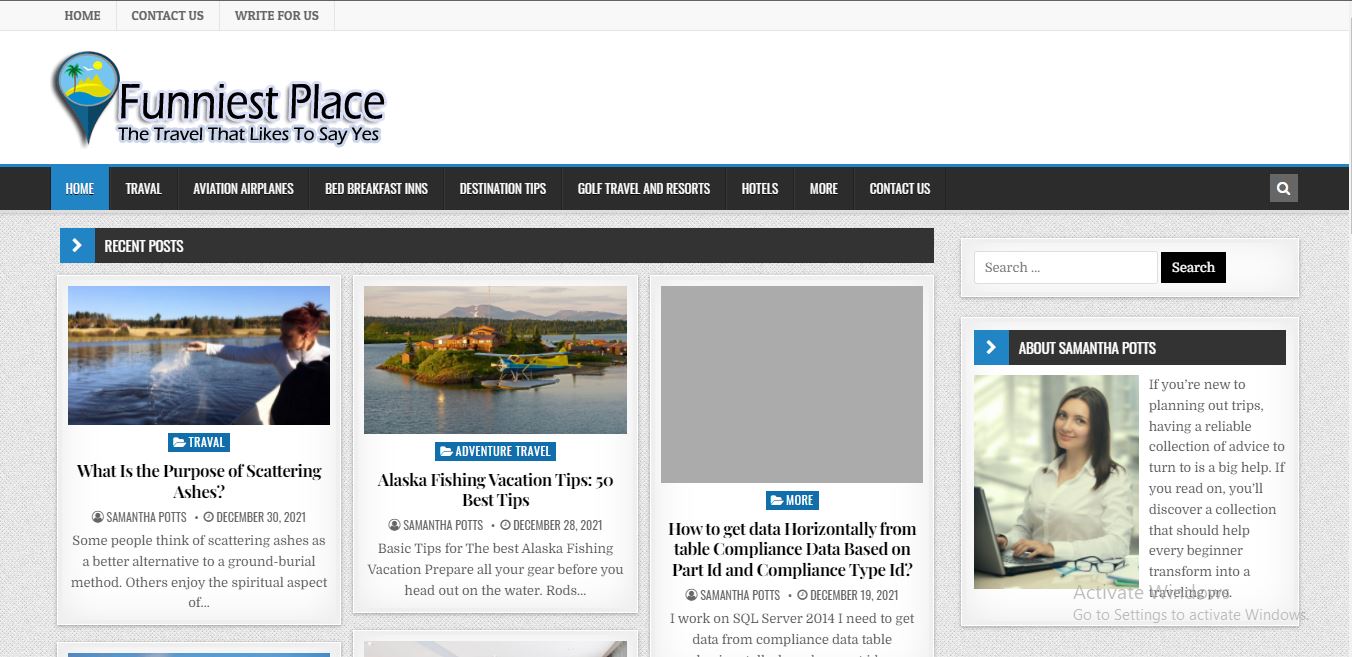Click the black Search button
Viewport: 1352px width, 657px height.
[x=1193, y=267]
